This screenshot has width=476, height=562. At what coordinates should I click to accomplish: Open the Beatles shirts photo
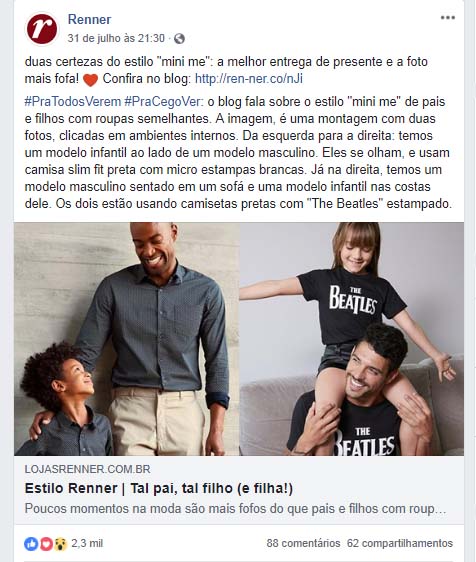352,339
